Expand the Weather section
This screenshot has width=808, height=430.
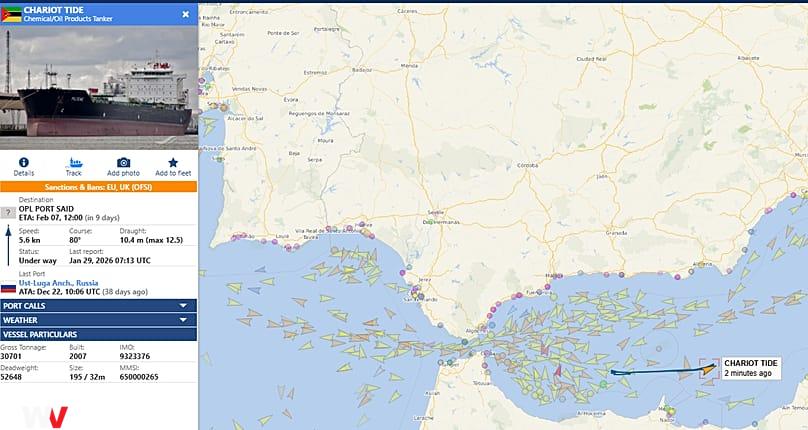coord(98,320)
